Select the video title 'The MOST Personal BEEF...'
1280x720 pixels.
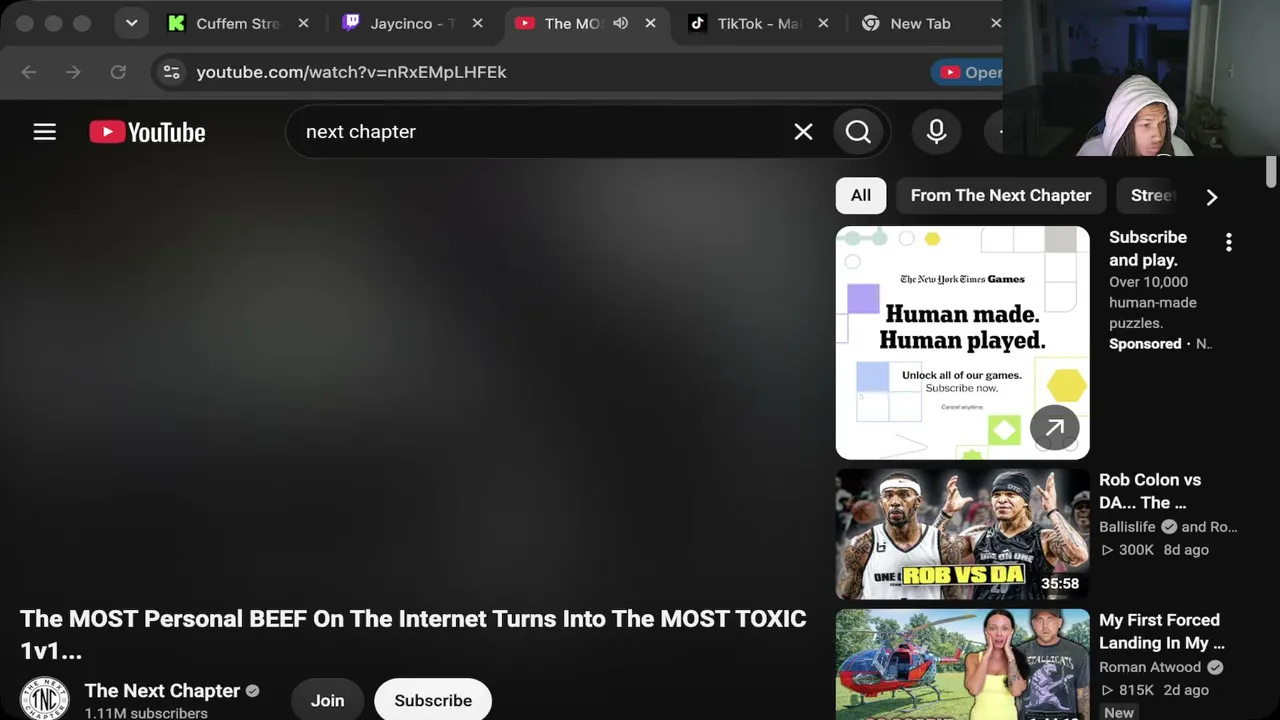pyautogui.click(x=413, y=634)
